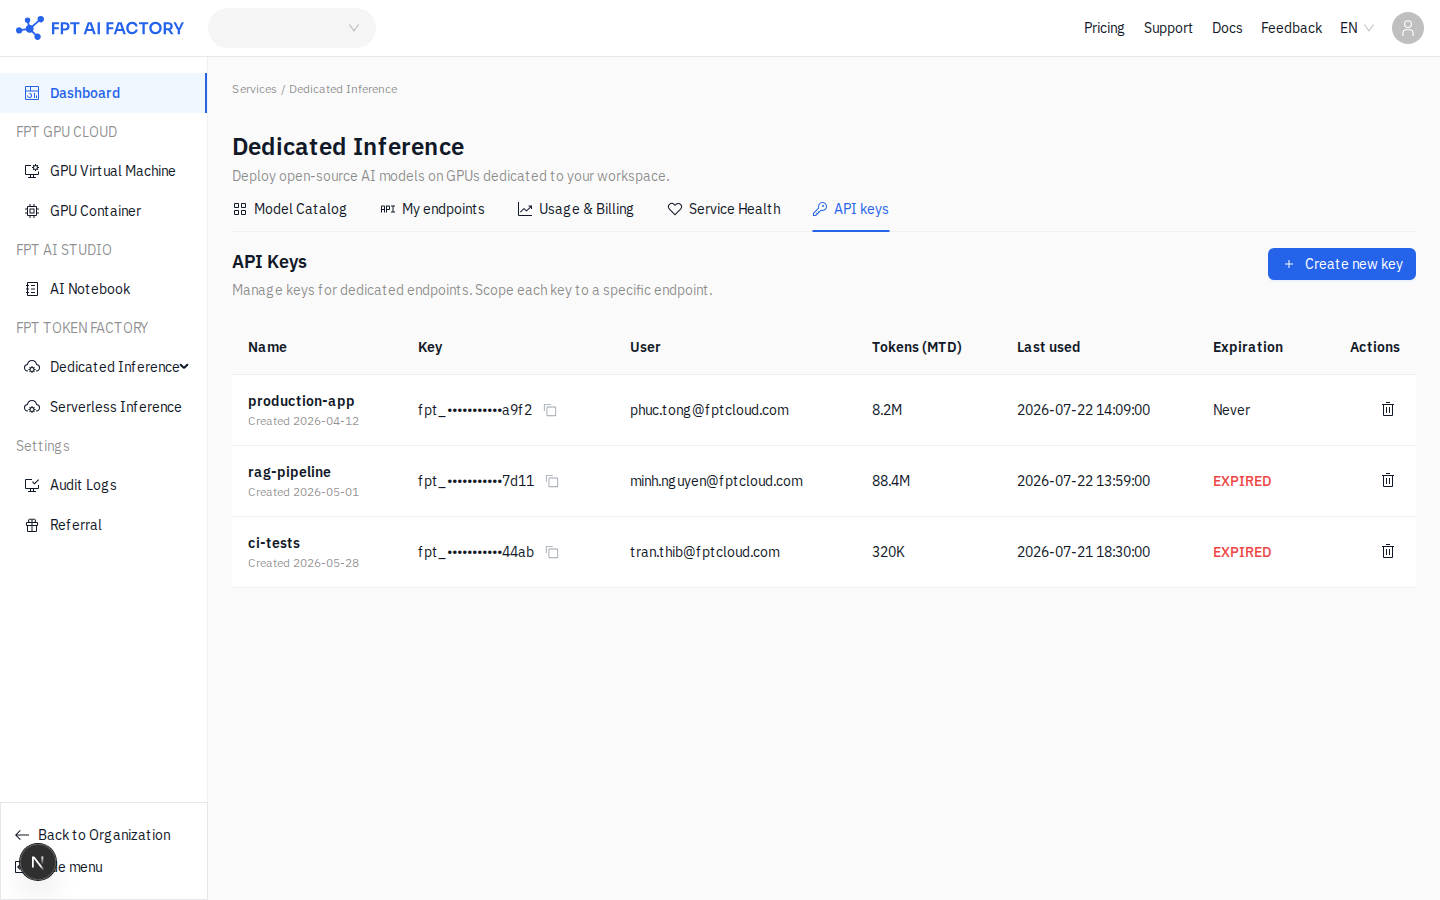The height and width of the screenshot is (900, 1440).
Task: Open the Feedback link
Action: coord(1291,28)
